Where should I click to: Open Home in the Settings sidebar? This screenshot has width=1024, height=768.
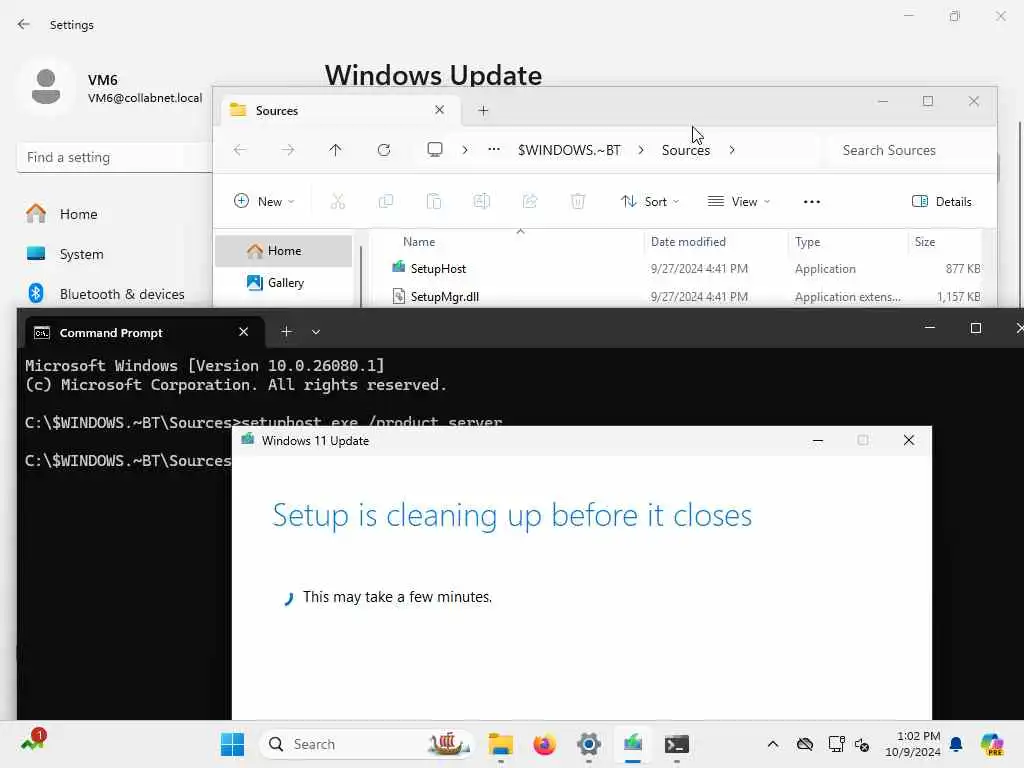78,214
